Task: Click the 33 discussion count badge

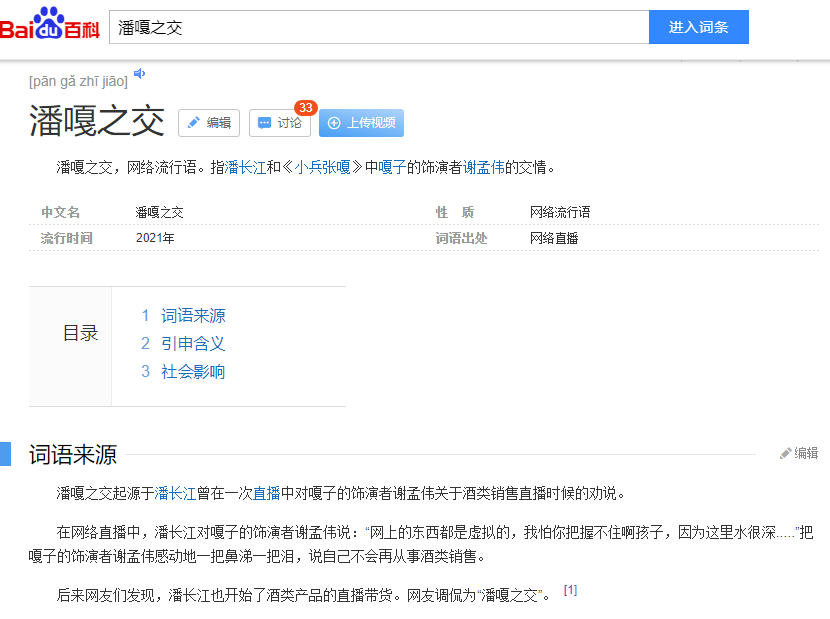Action: tap(305, 107)
